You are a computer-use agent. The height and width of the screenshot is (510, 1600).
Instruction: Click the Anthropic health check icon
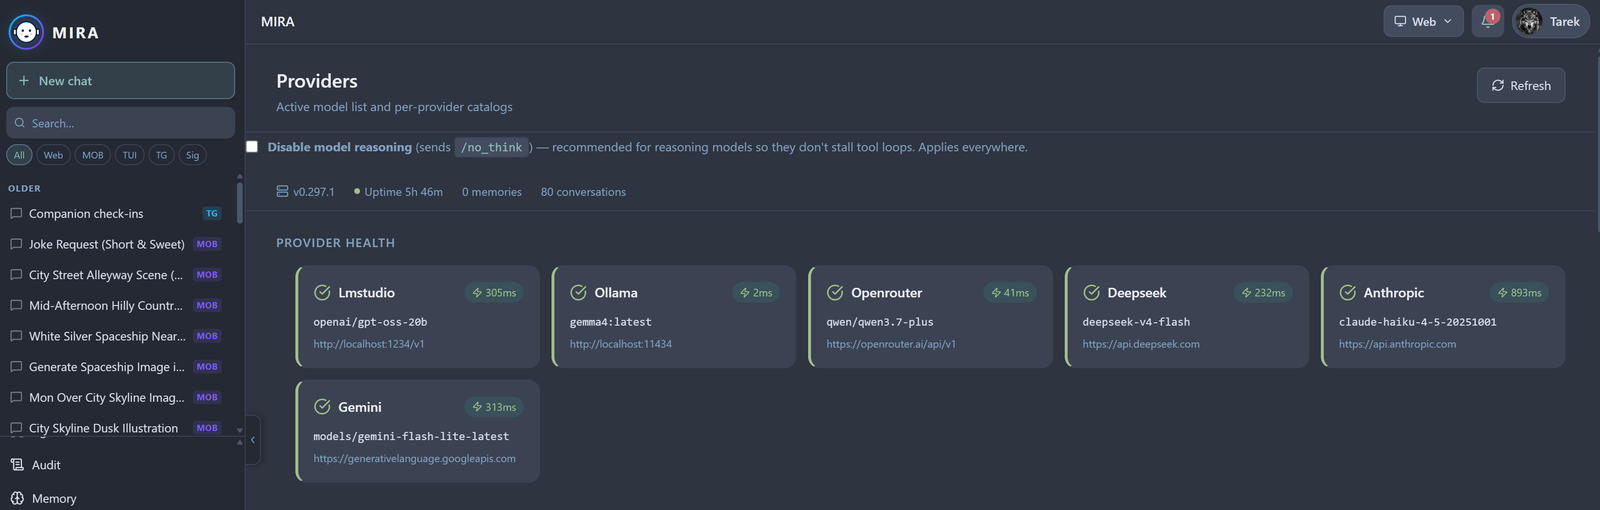[x=1348, y=293]
